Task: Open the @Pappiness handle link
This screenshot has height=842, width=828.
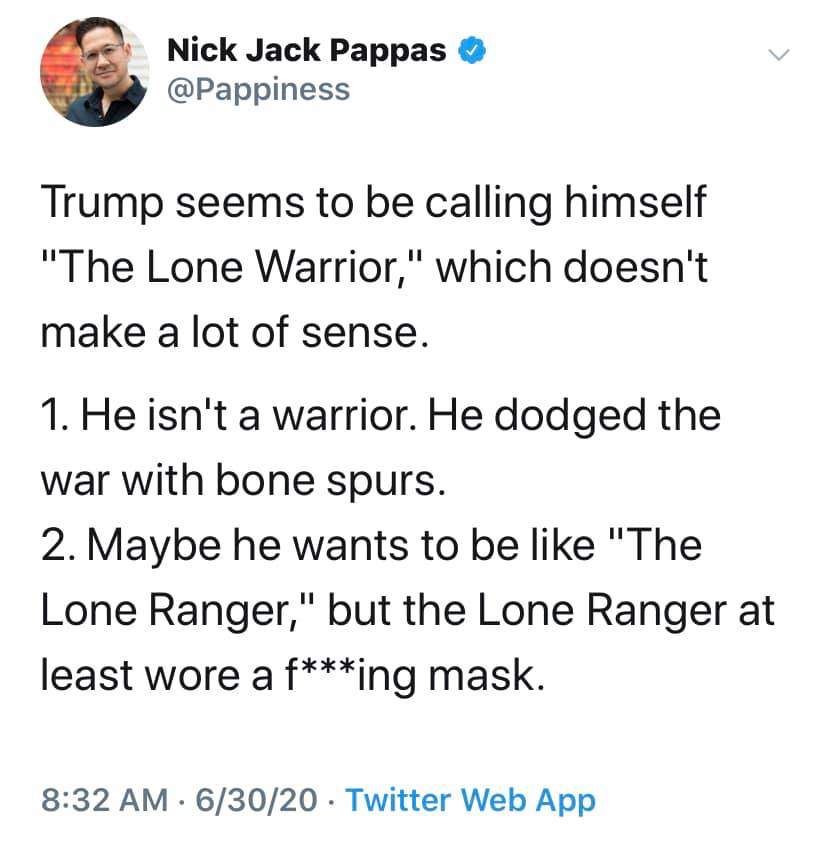Action: (x=258, y=89)
